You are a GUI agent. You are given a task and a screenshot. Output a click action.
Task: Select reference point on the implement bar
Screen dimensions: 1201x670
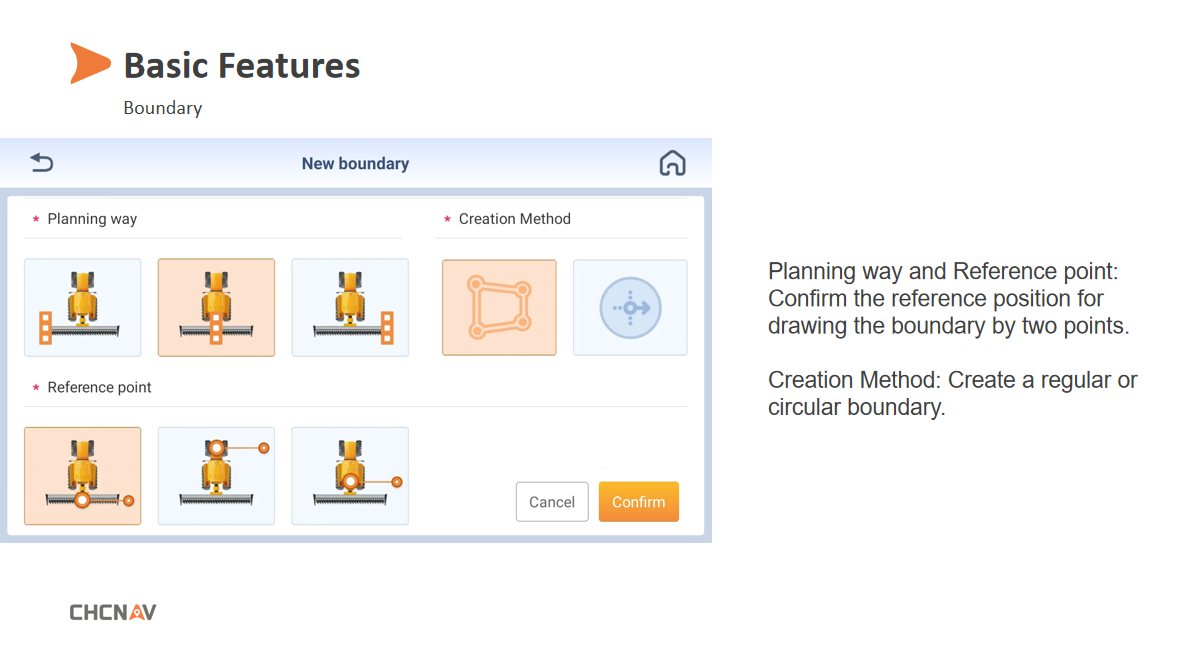tap(83, 476)
